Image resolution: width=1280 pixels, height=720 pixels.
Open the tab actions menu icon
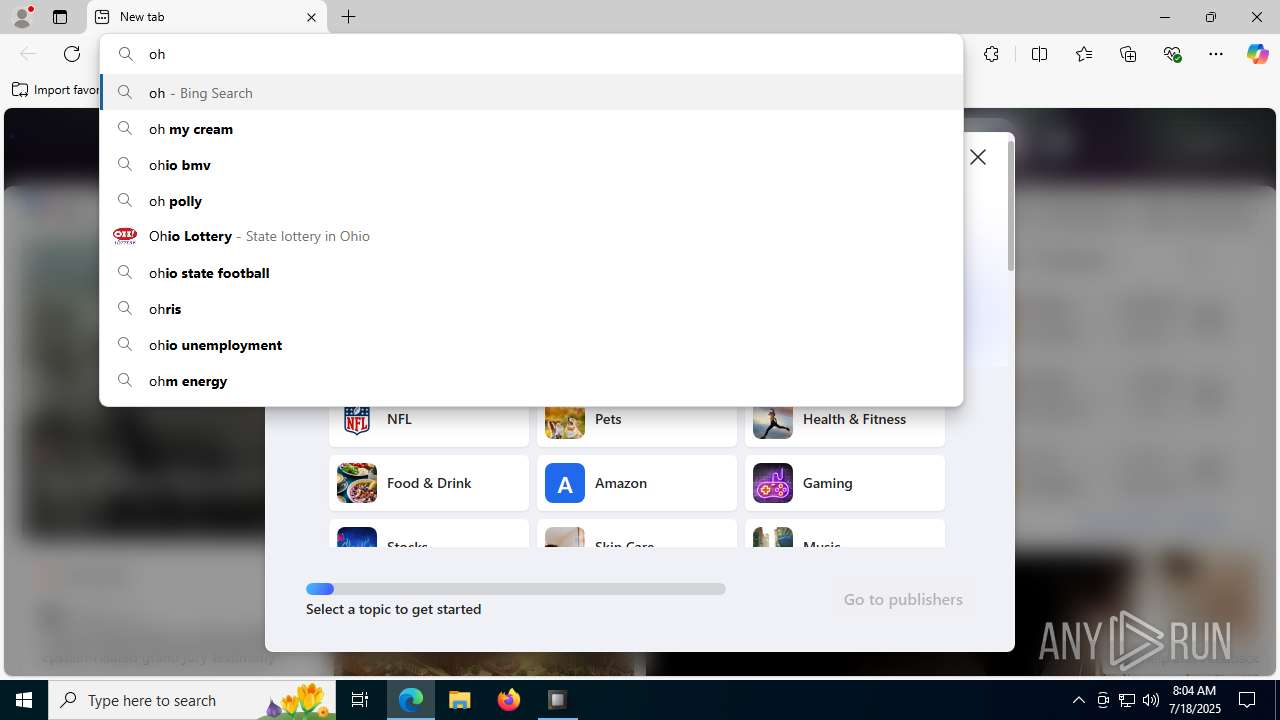(x=60, y=17)
